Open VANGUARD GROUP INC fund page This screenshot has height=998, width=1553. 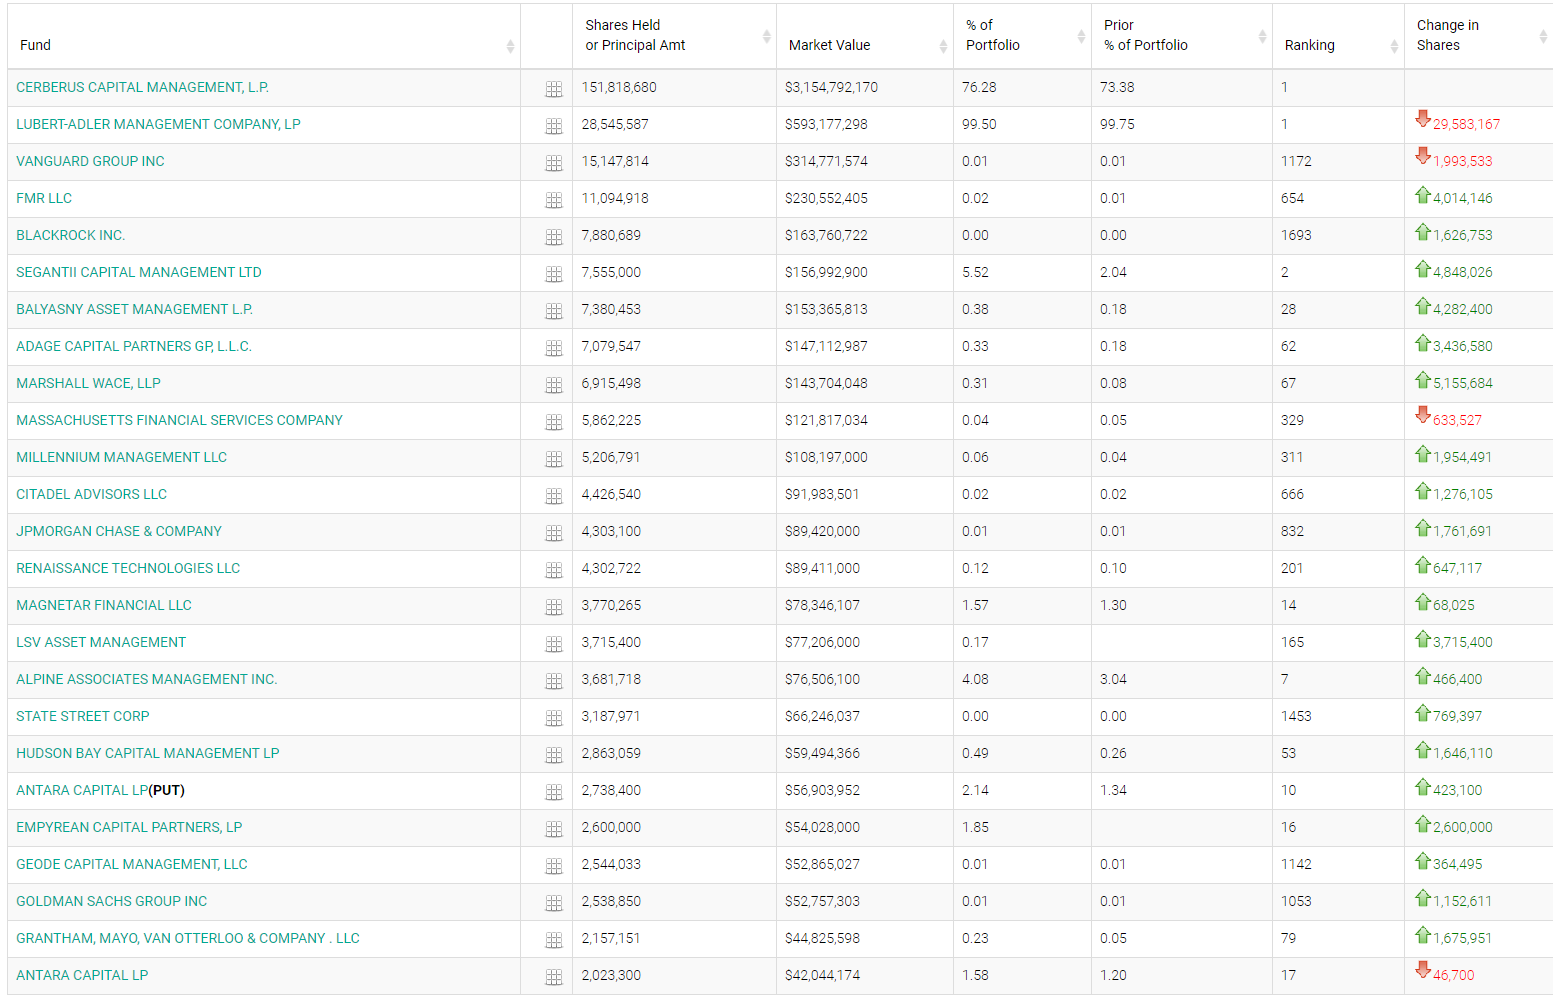click(x=90, y=161)
